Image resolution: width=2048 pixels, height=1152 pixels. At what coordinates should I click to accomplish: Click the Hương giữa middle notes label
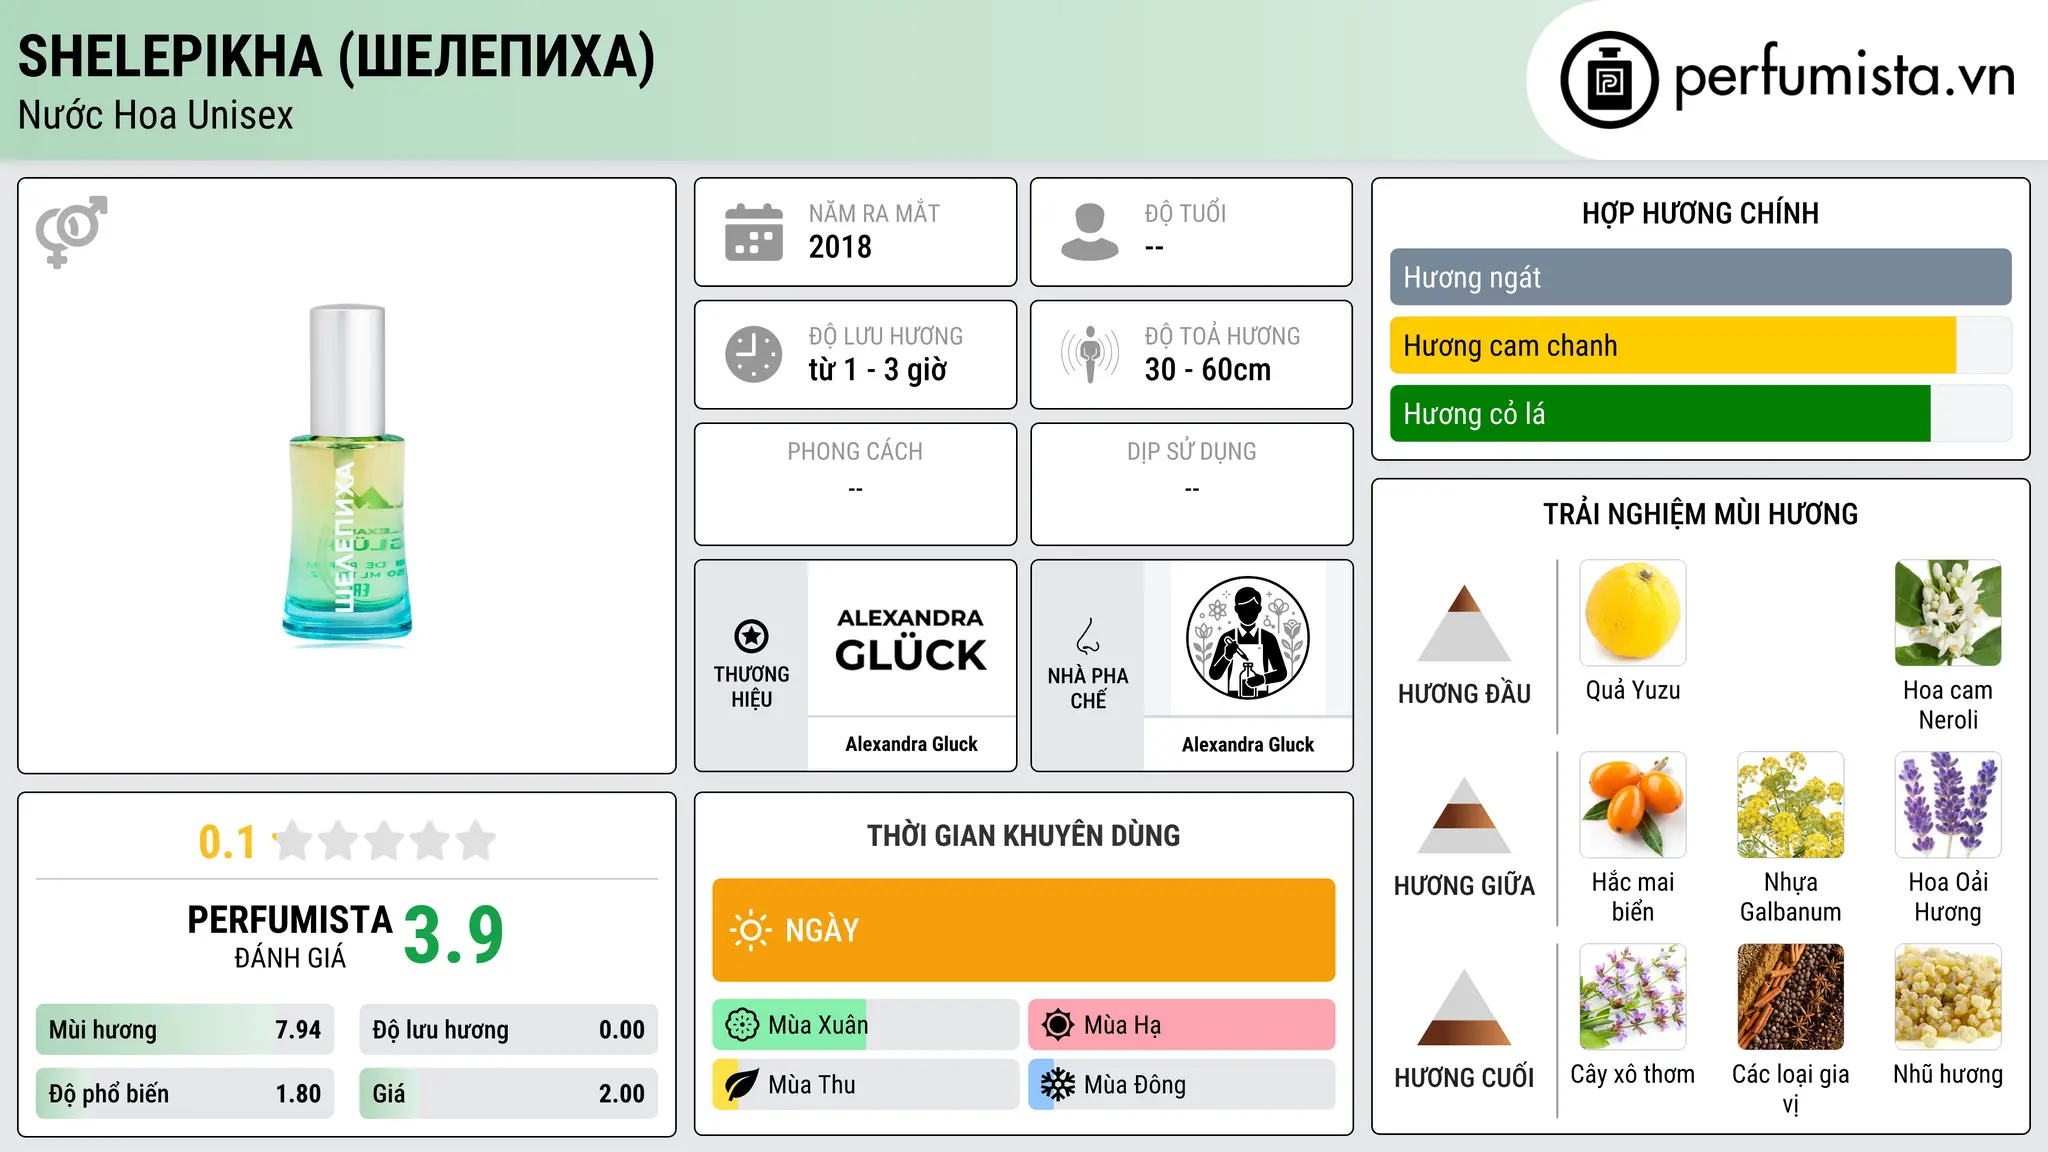(x=1464, y=886)
